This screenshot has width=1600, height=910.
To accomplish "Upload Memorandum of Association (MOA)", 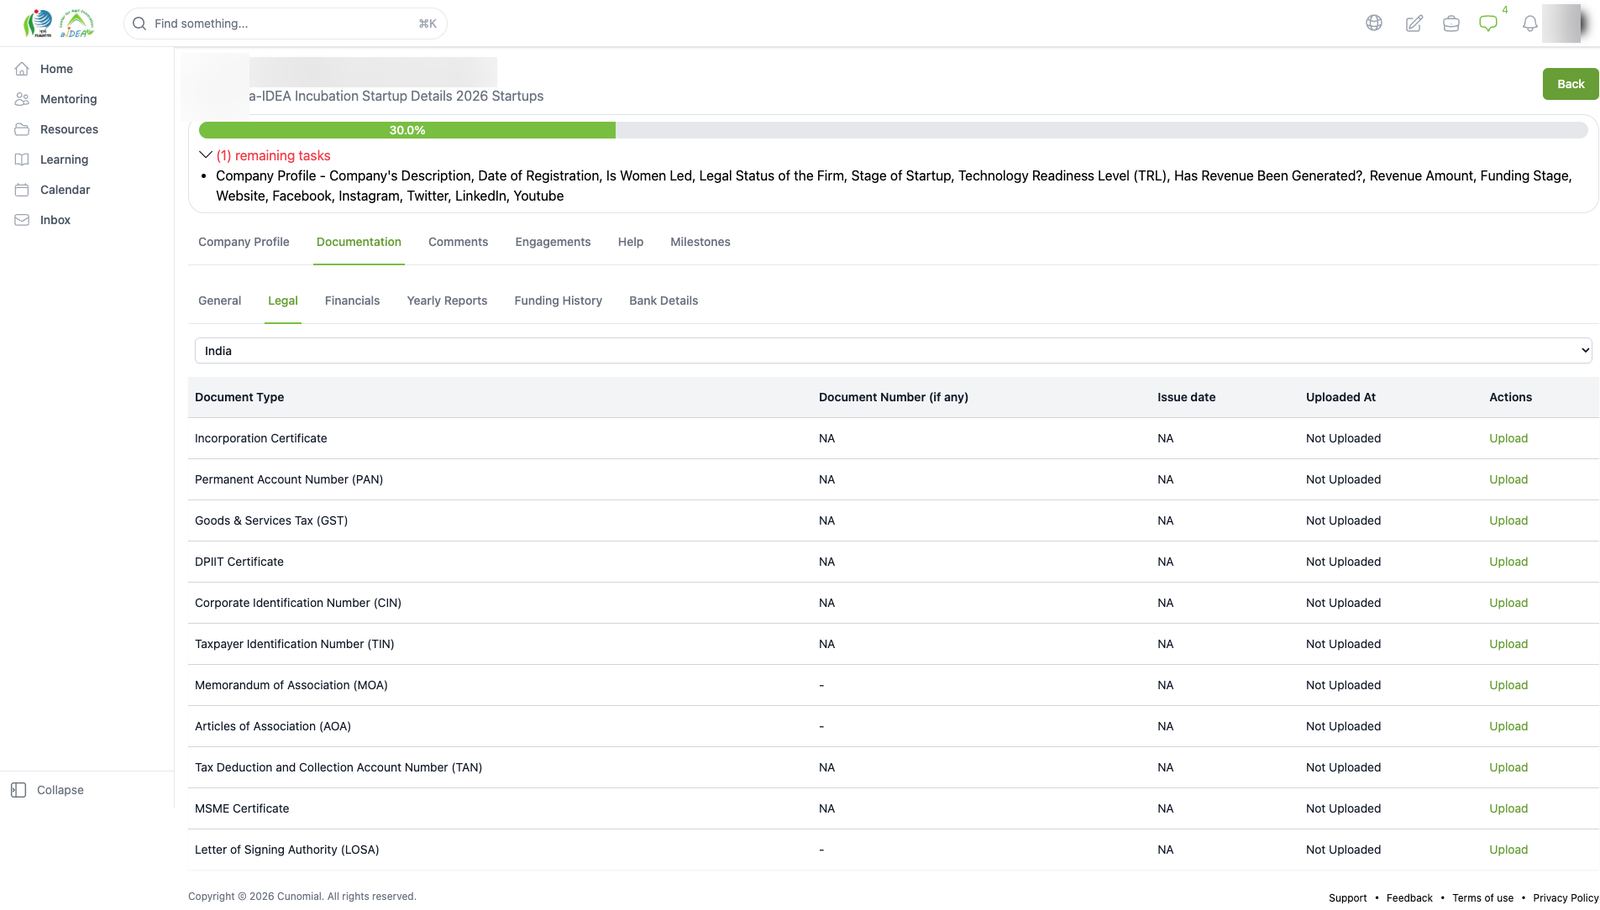I will coord(1508,686).
